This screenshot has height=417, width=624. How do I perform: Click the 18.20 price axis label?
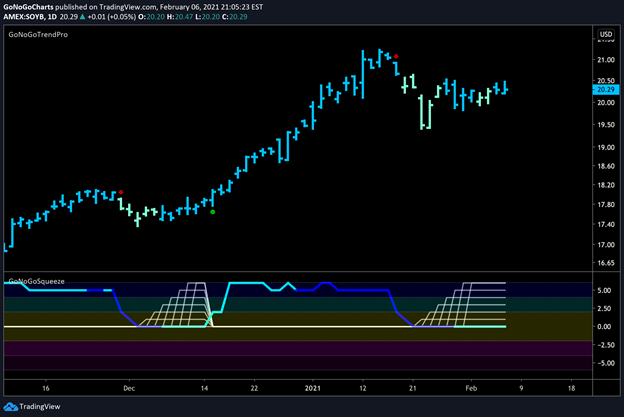pyautogui.click(x=606, y=185)
